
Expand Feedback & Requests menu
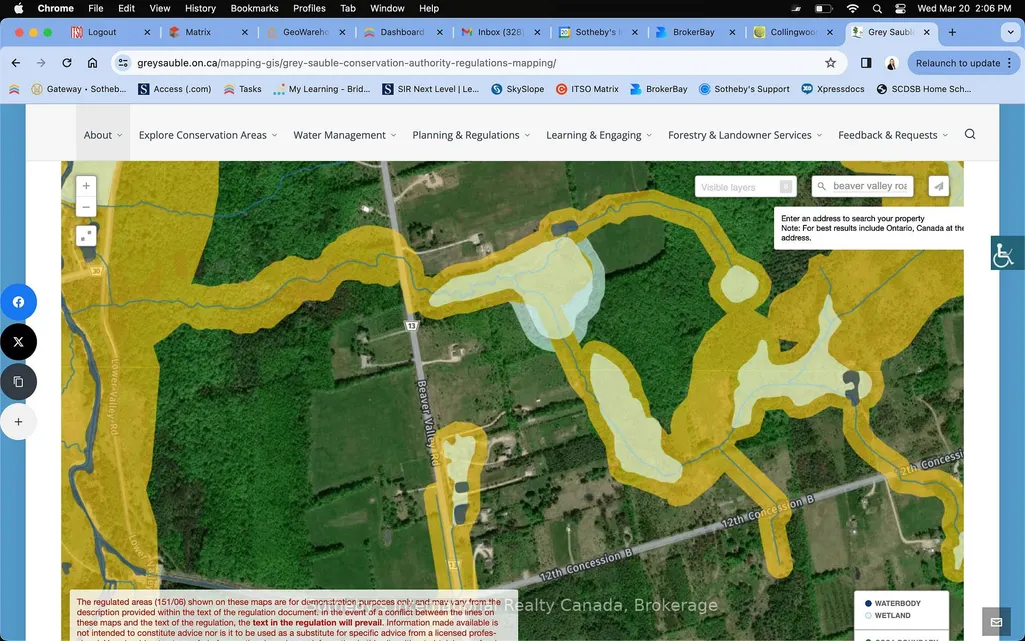[893, 135]
